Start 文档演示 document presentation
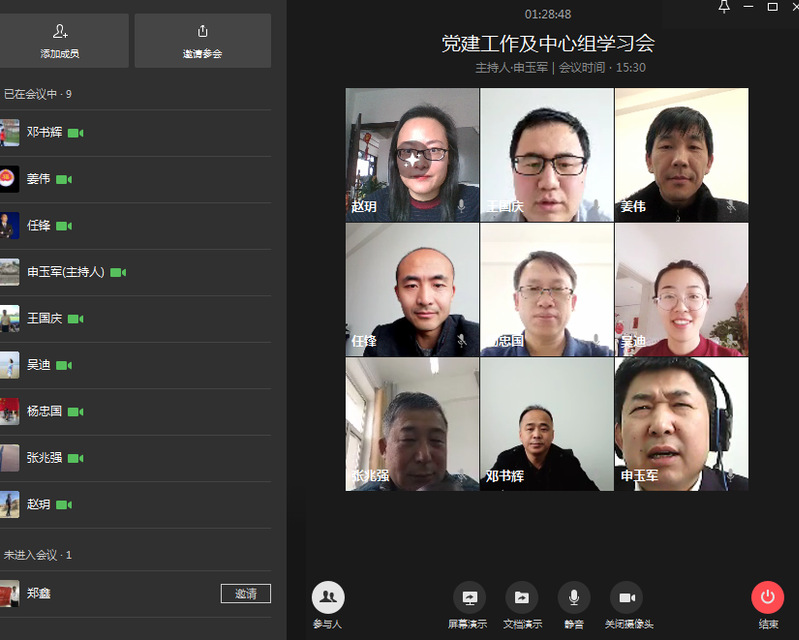The width and height of the screenshot is (799, 640). [521, 598]
